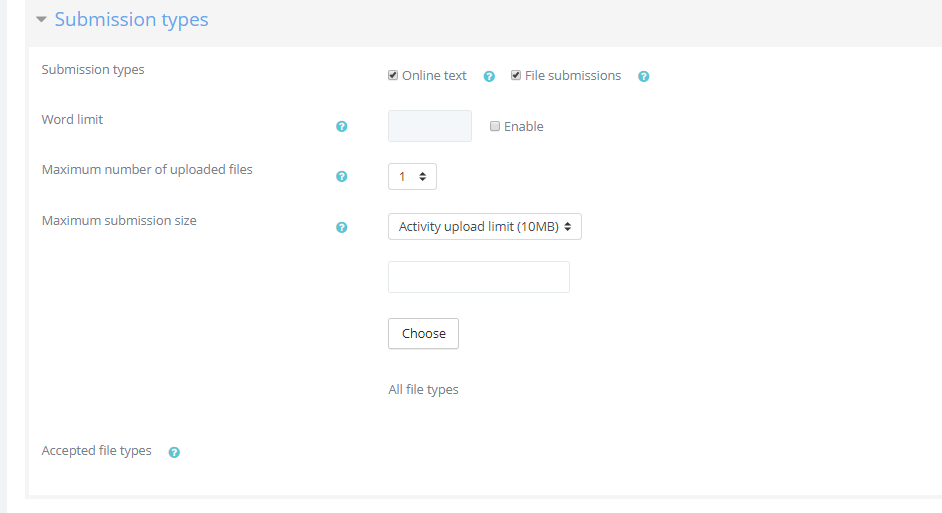This screenshot has height=513, width=942.
Task: Open help icon next to Online text
Action: click(x=489, y=76)
